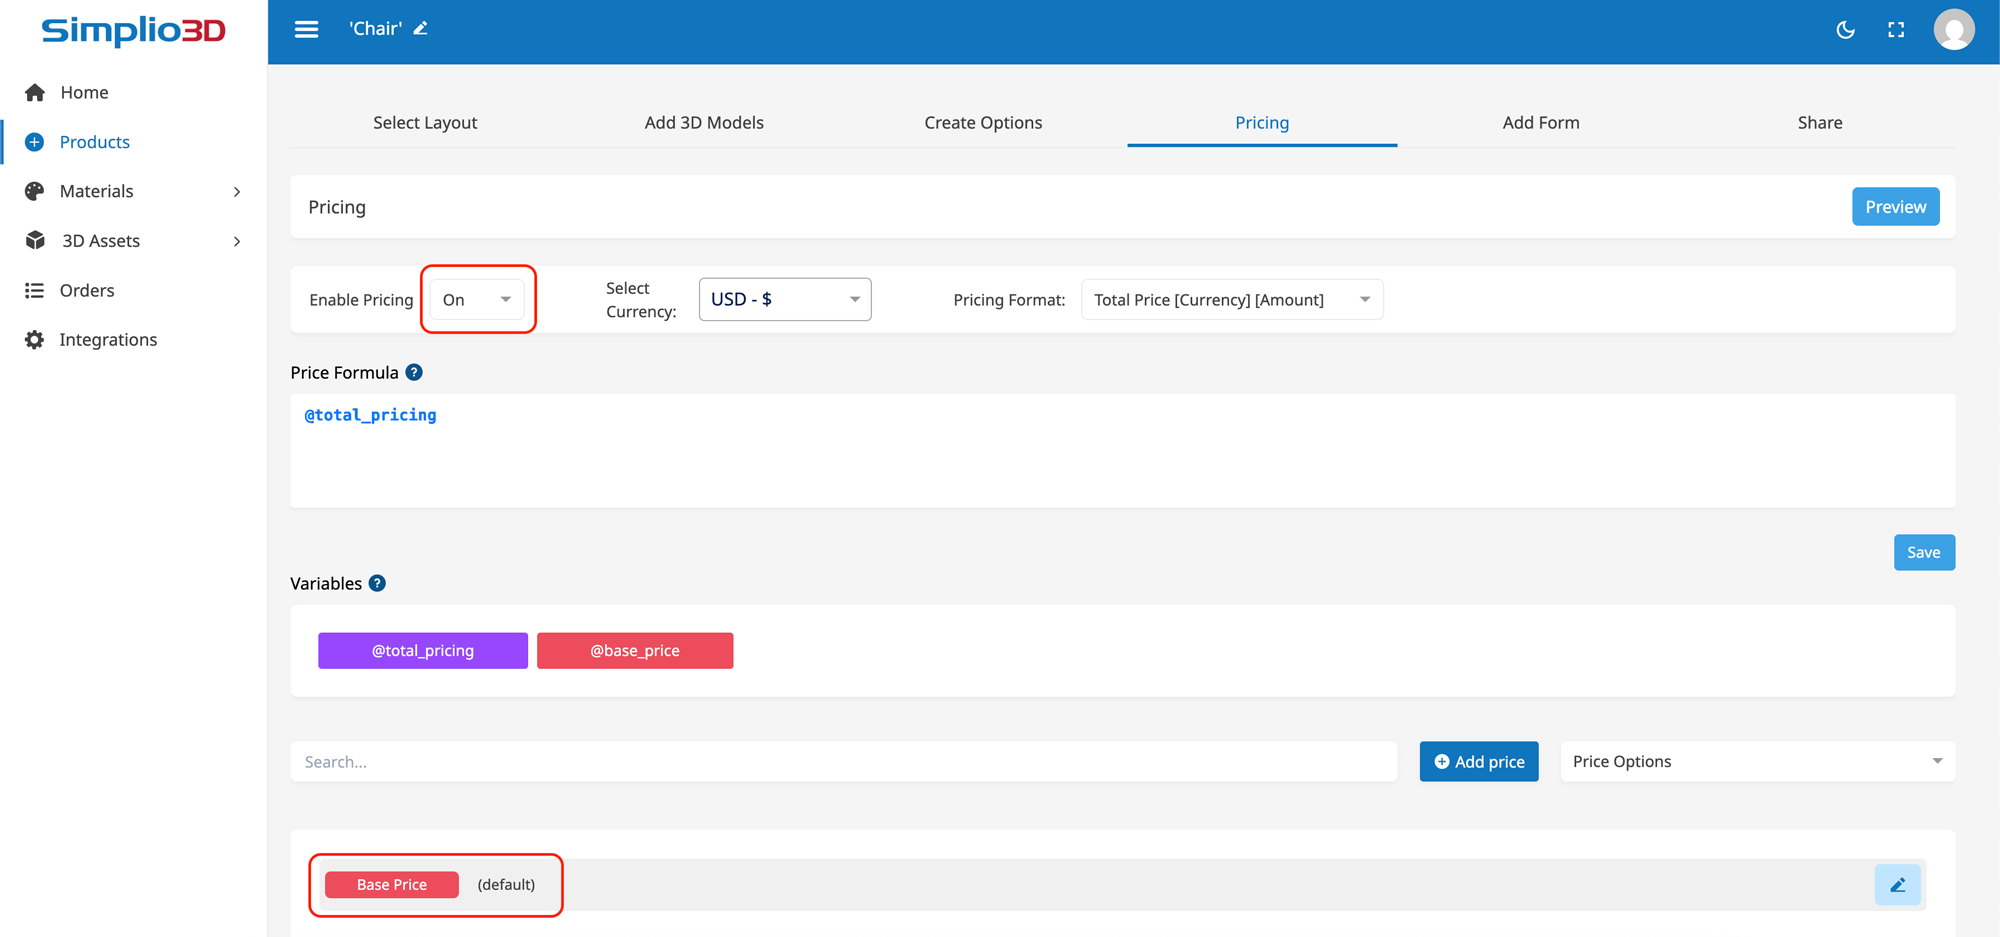
Task: Expand the Pricing Format dropdown
Action: (1231, 300)
